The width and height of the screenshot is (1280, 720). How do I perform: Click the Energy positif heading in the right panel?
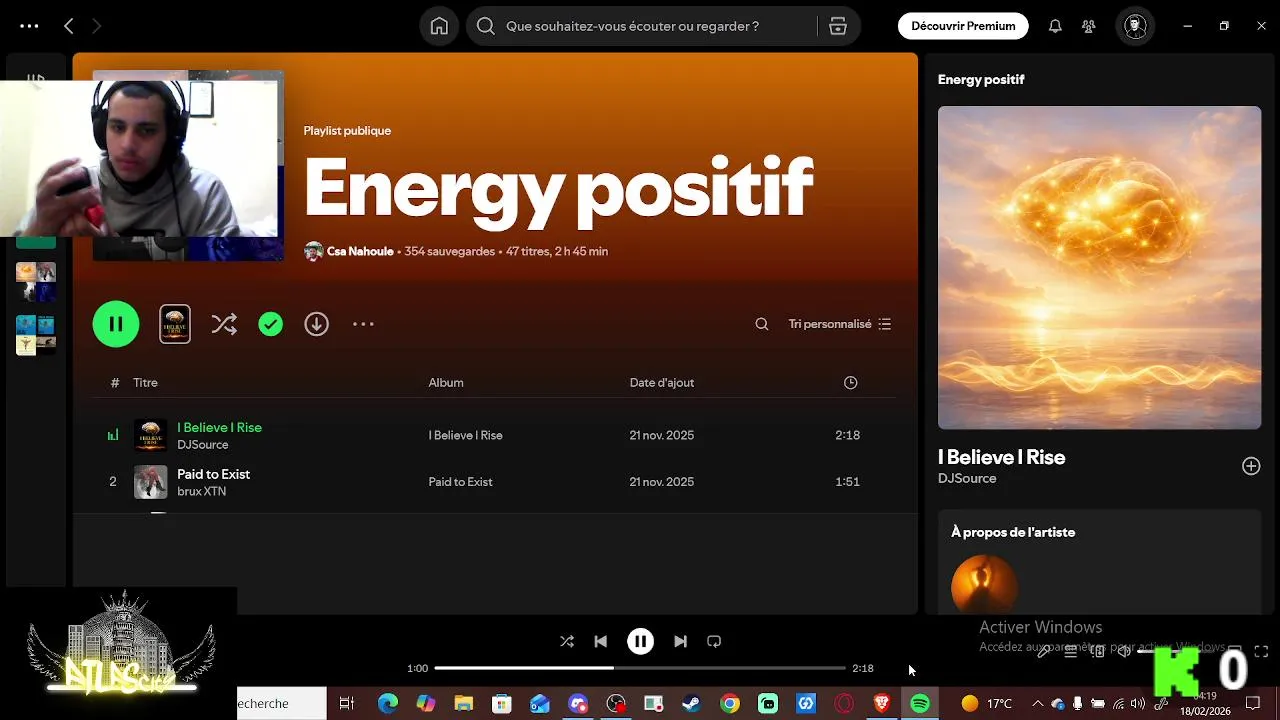(x=981, y=80)
